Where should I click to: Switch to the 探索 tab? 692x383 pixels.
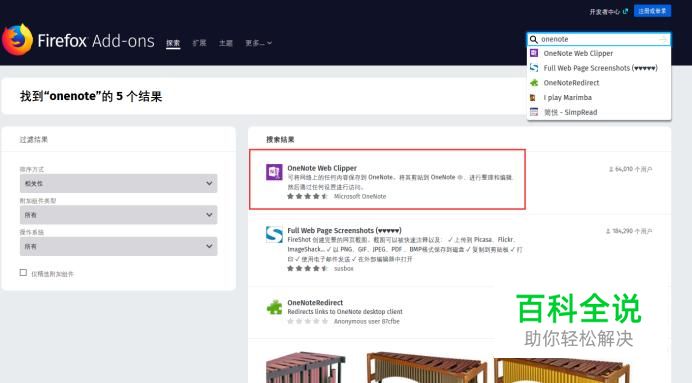[173, 43]
